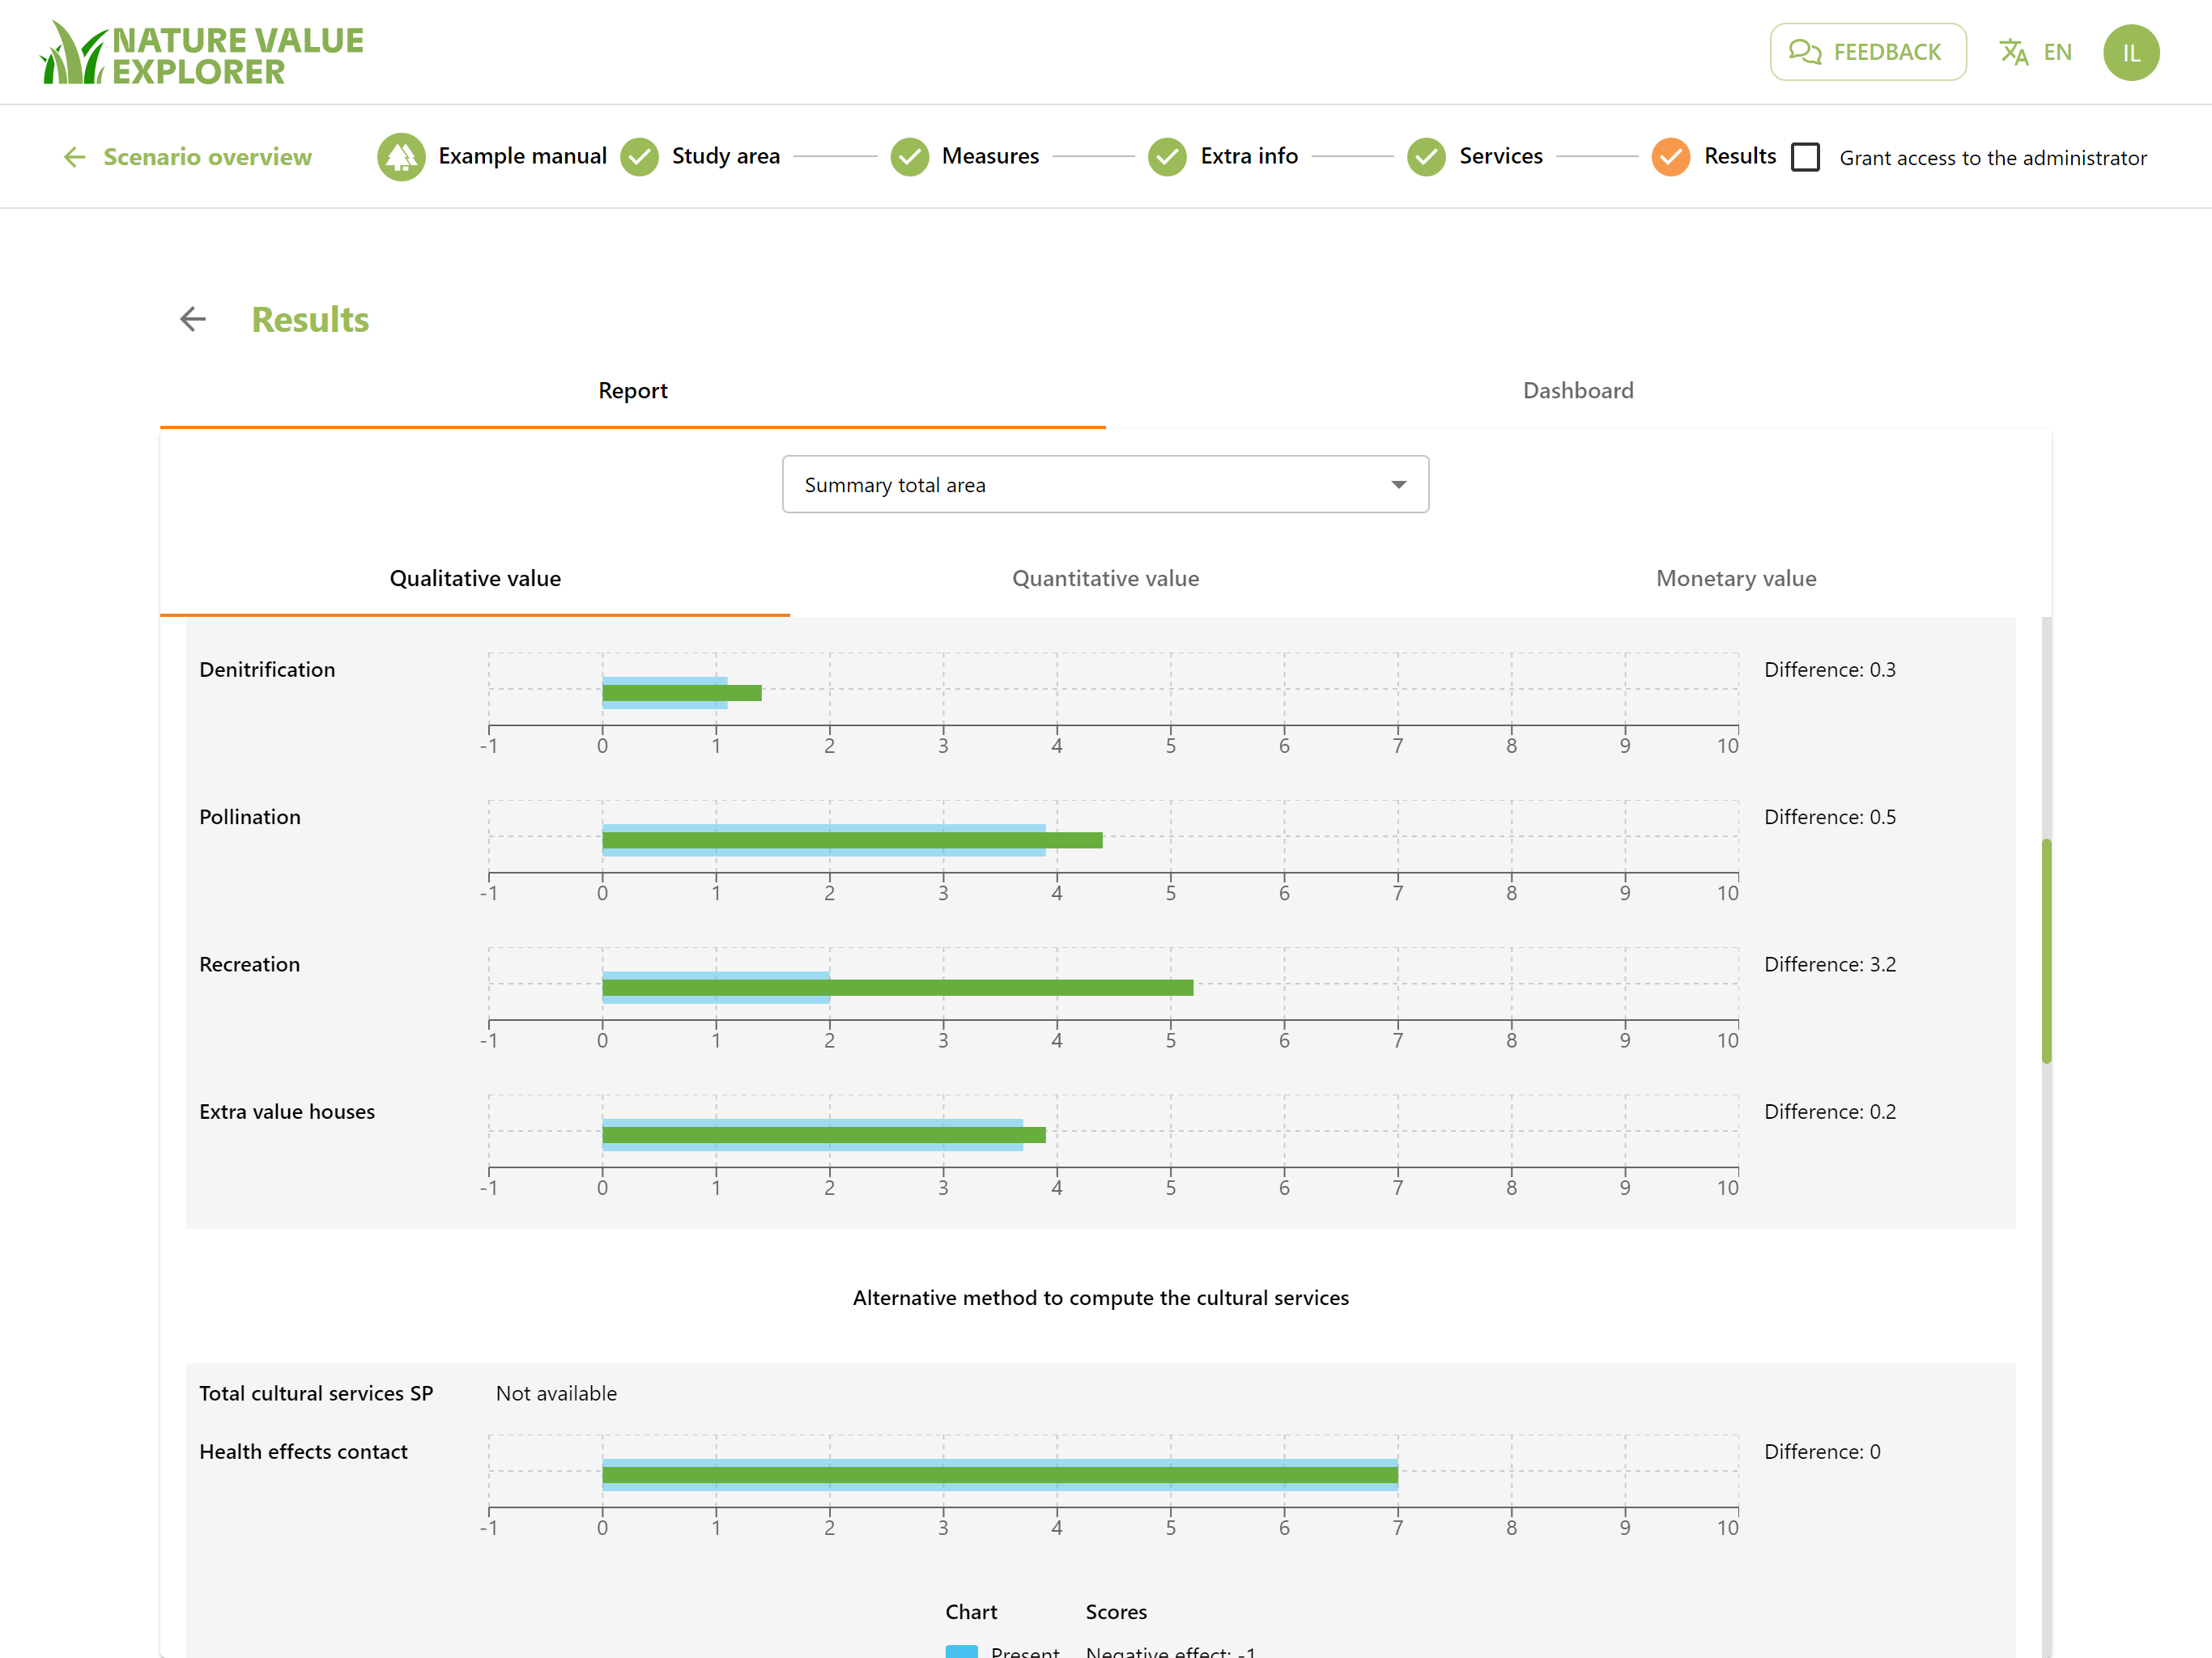Click the orange Results step icon
This screenshot has height=1658, width=2212.
click(x=1671, y=157)
